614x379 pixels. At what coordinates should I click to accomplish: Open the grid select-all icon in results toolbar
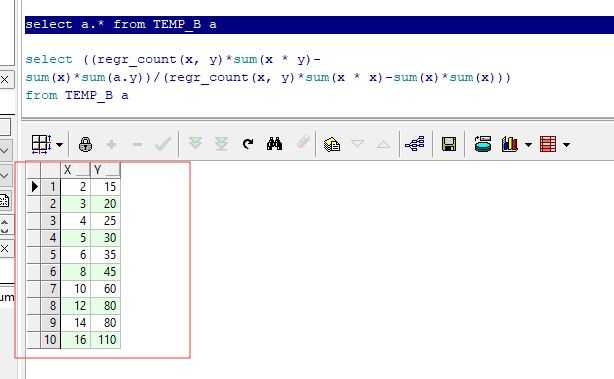coord(41,144)
